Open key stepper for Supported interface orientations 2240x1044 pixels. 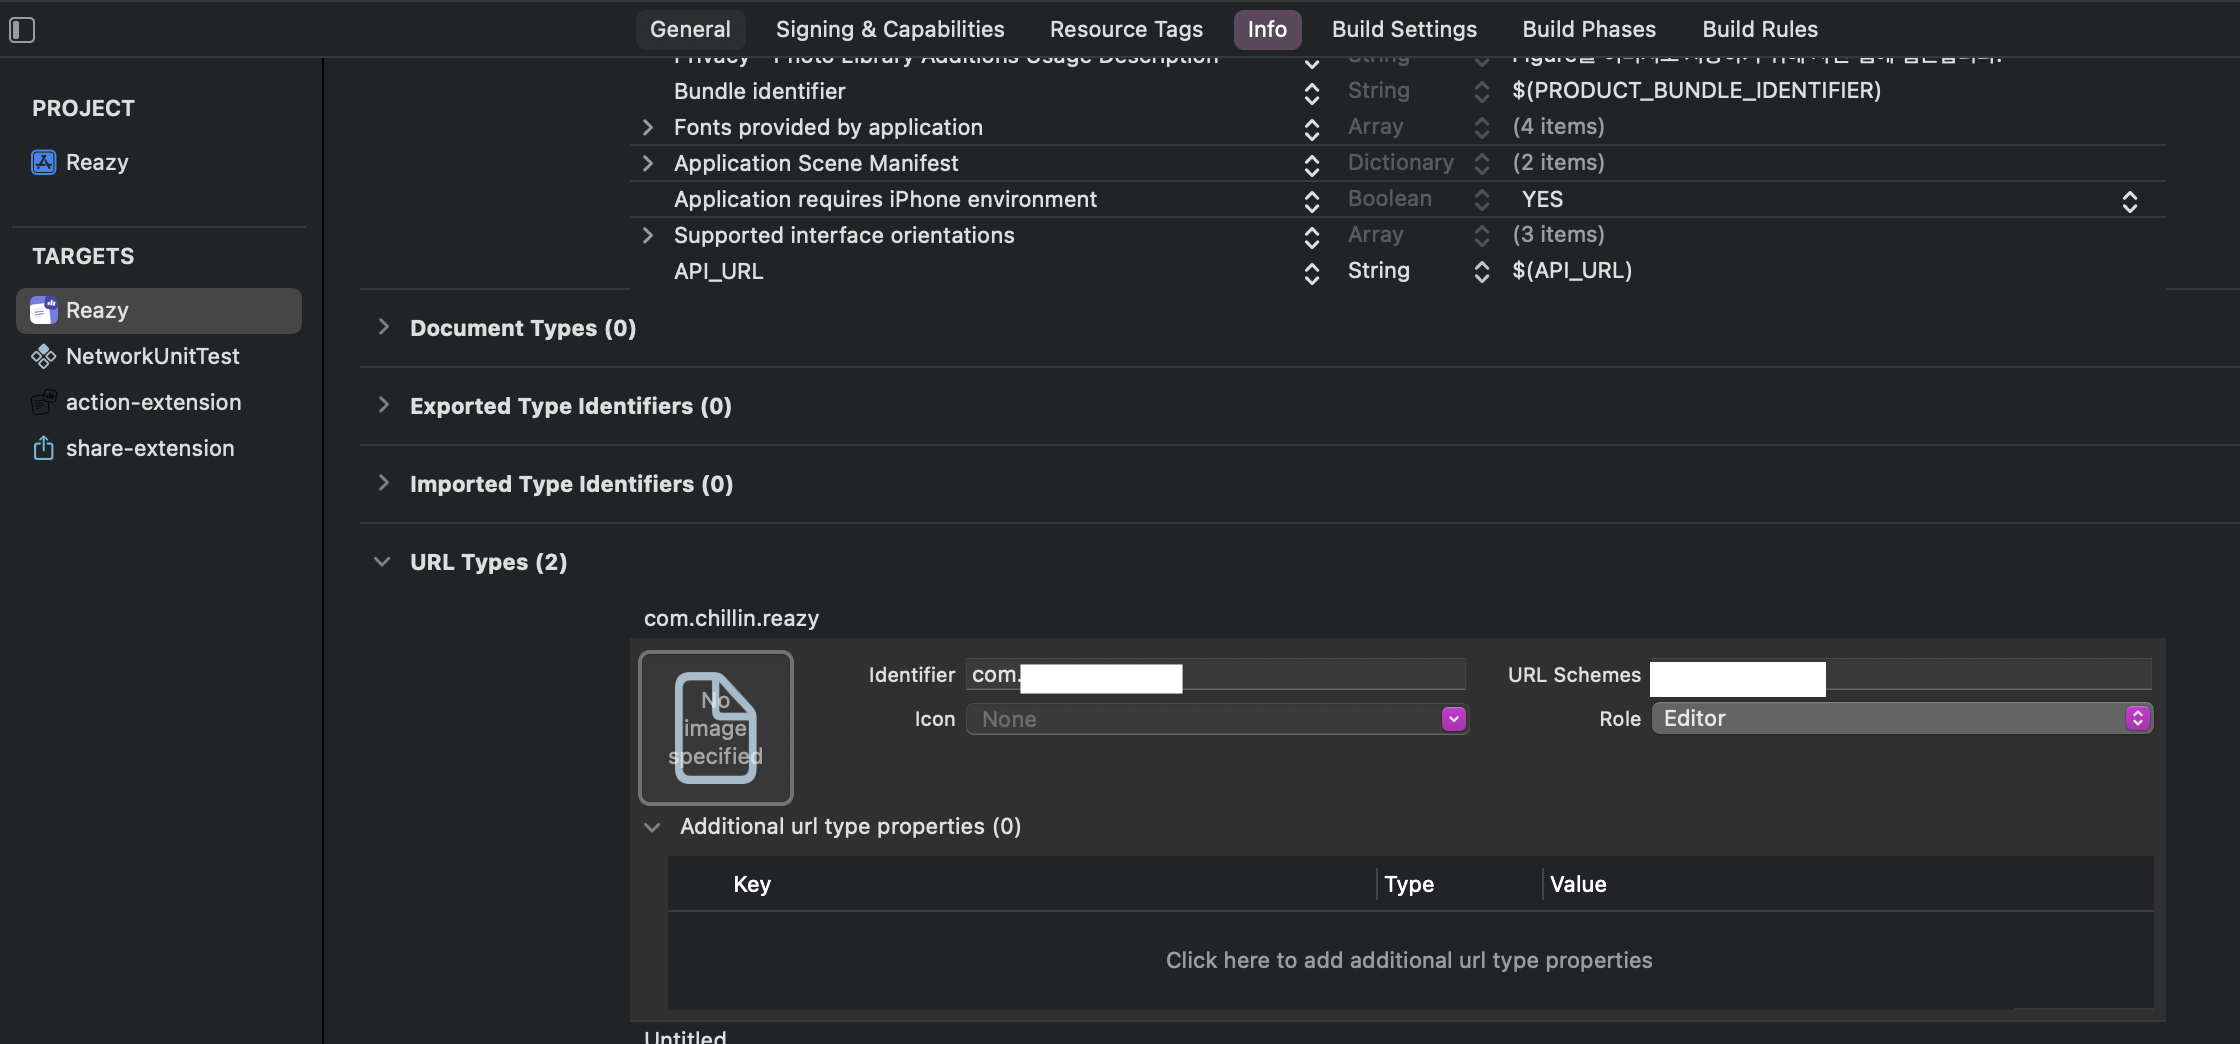pos(1312,237)
